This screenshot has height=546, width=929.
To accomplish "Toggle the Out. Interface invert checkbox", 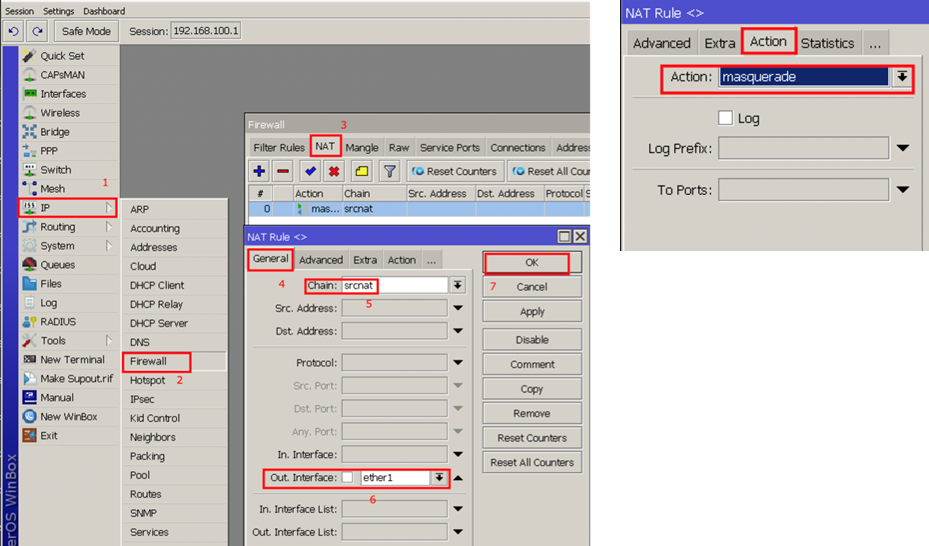I will [x=347, y=477].
